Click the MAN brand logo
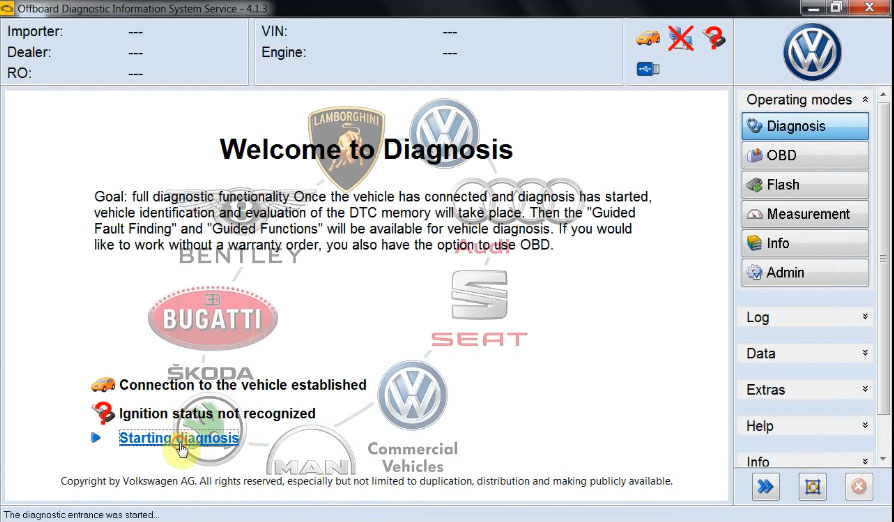 tap(311, 451)
